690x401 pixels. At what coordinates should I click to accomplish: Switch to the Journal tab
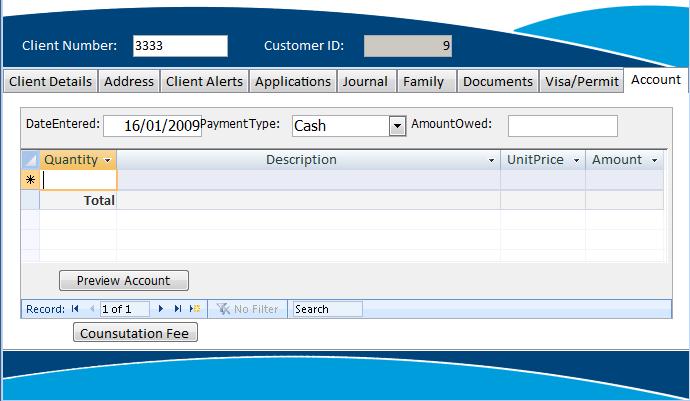[366, 81]
